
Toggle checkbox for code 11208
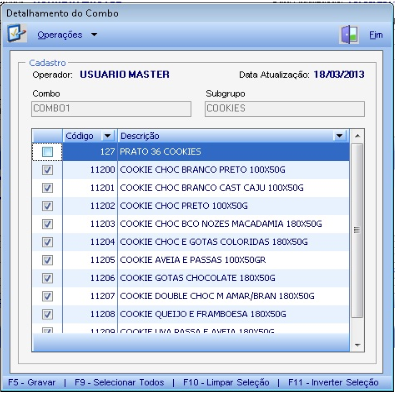47,314
